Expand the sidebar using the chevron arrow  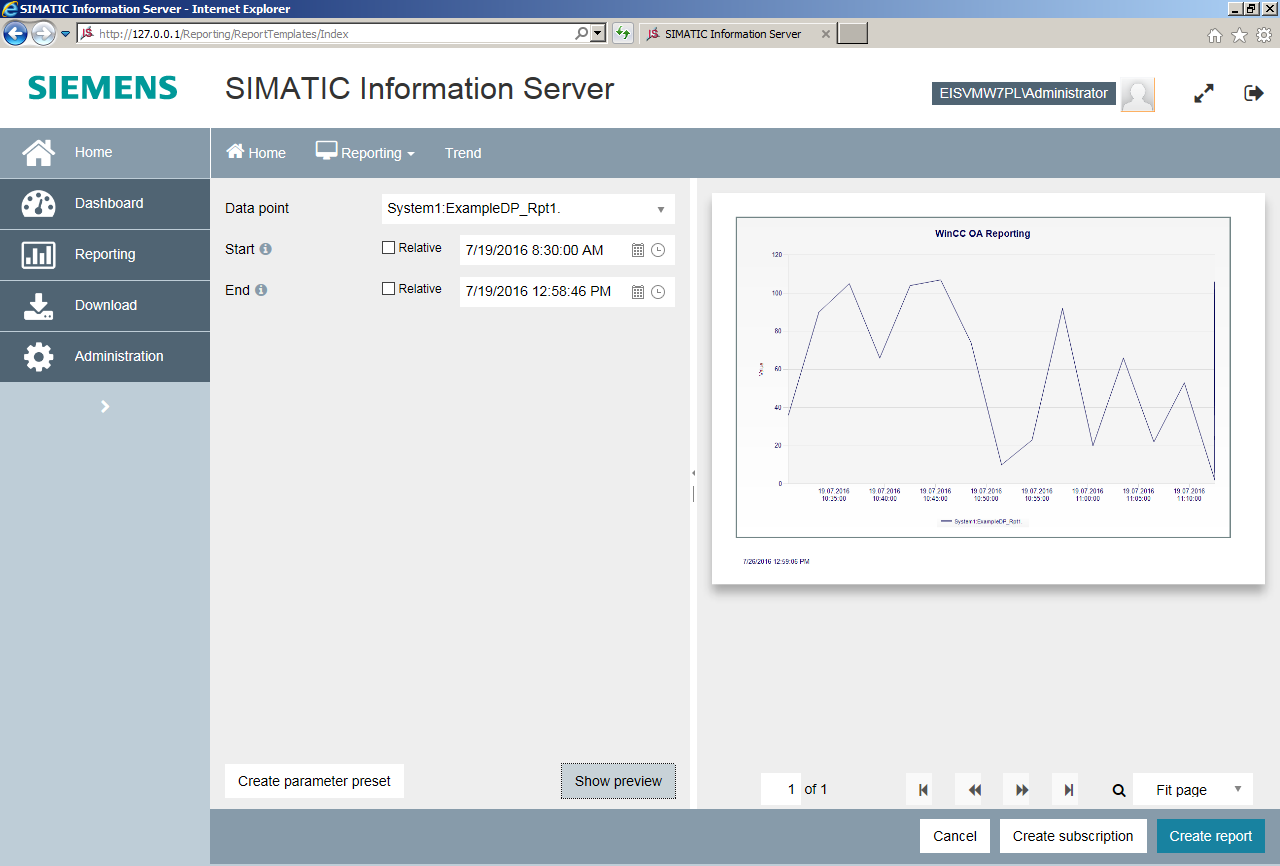click(105, 406)
